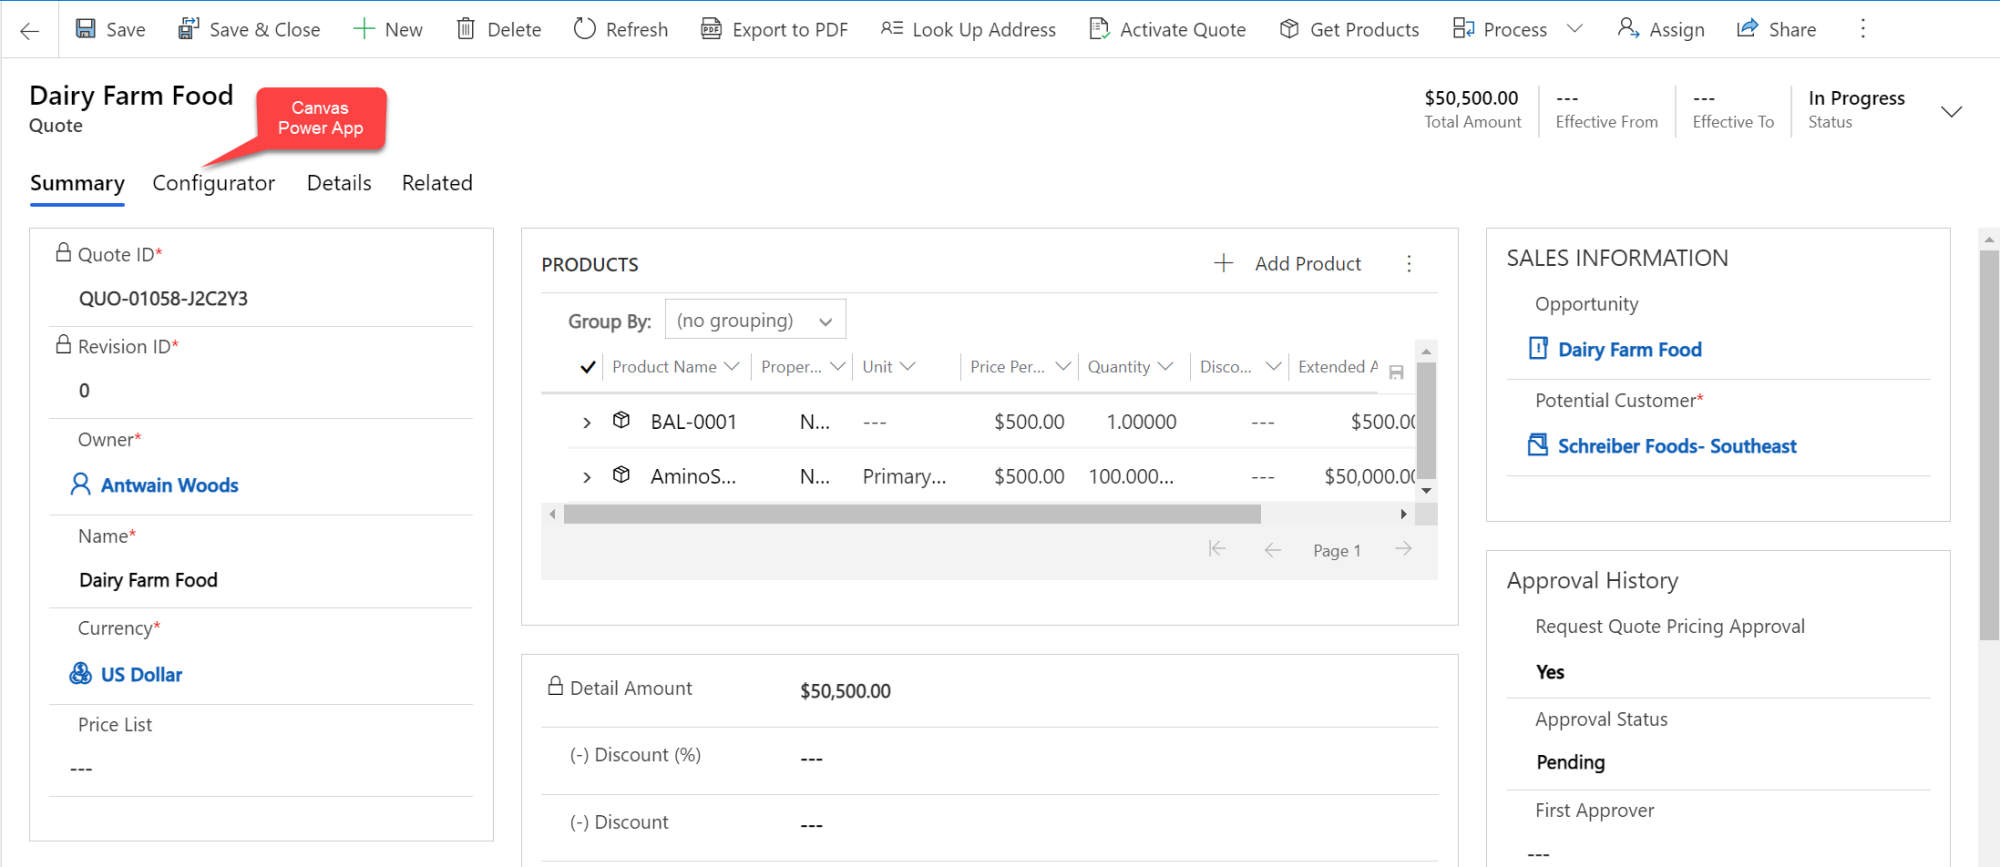The height and width of the screenshot is (867, 2000).
Task: Click the Save & Close icon
Action: pyautogui.click(x=188, y=29)
